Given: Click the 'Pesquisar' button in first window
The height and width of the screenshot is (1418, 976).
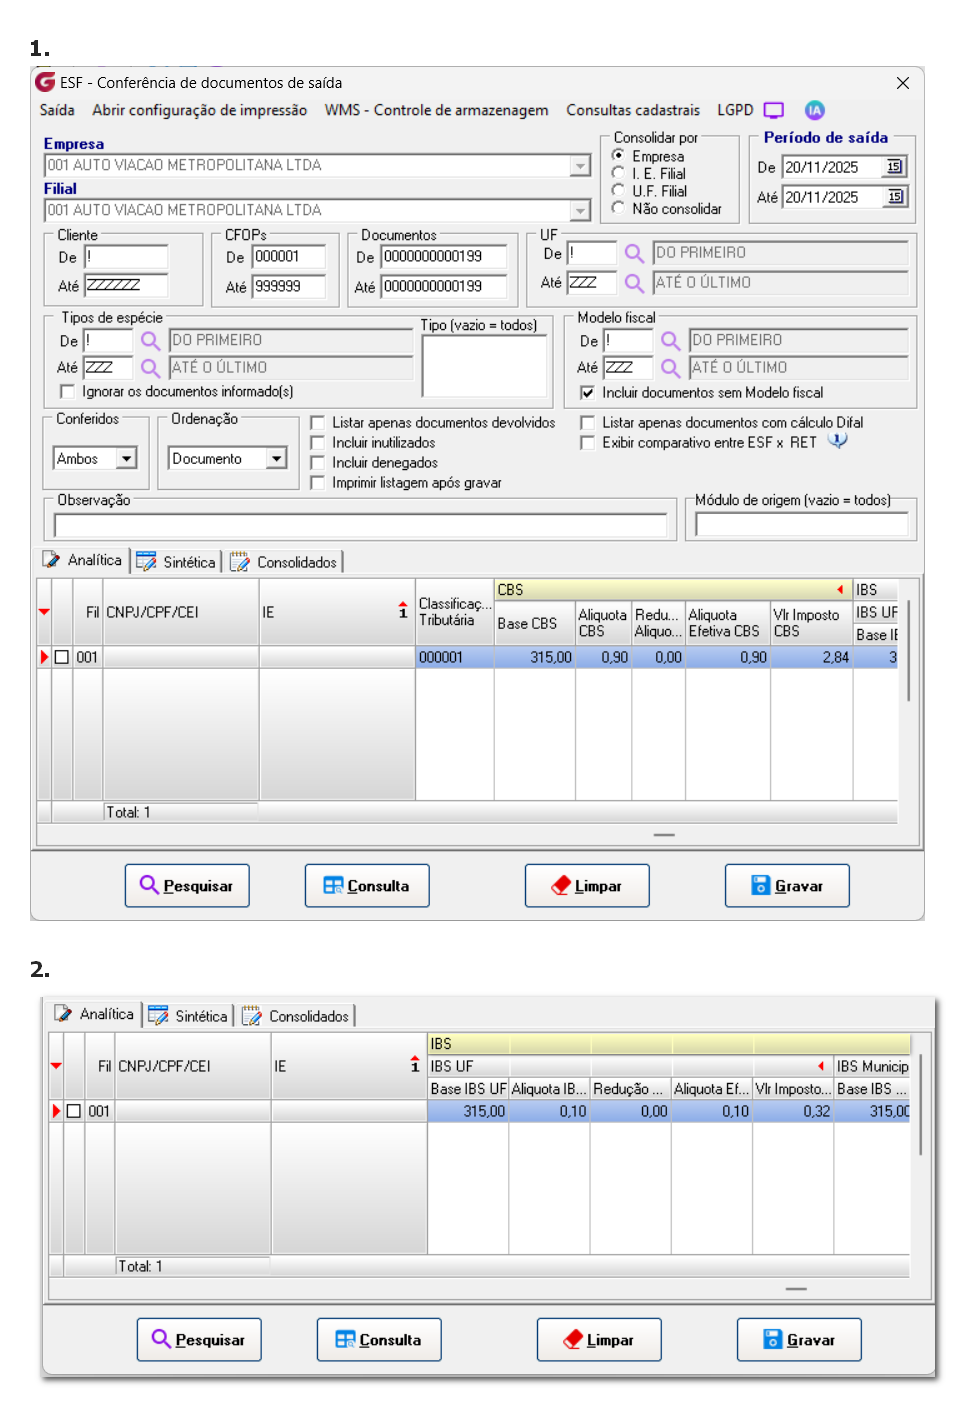Looking at the screenshot, I should click(x=187, y=886).
